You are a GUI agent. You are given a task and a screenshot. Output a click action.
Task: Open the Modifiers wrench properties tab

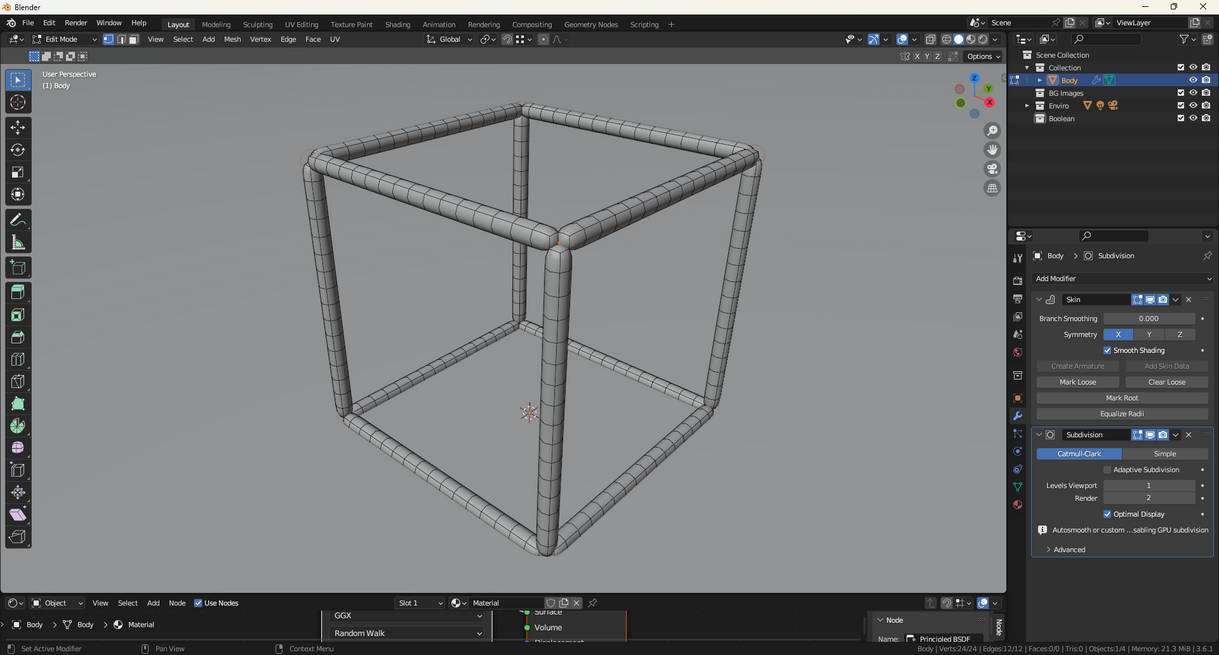click(1018, 416)
